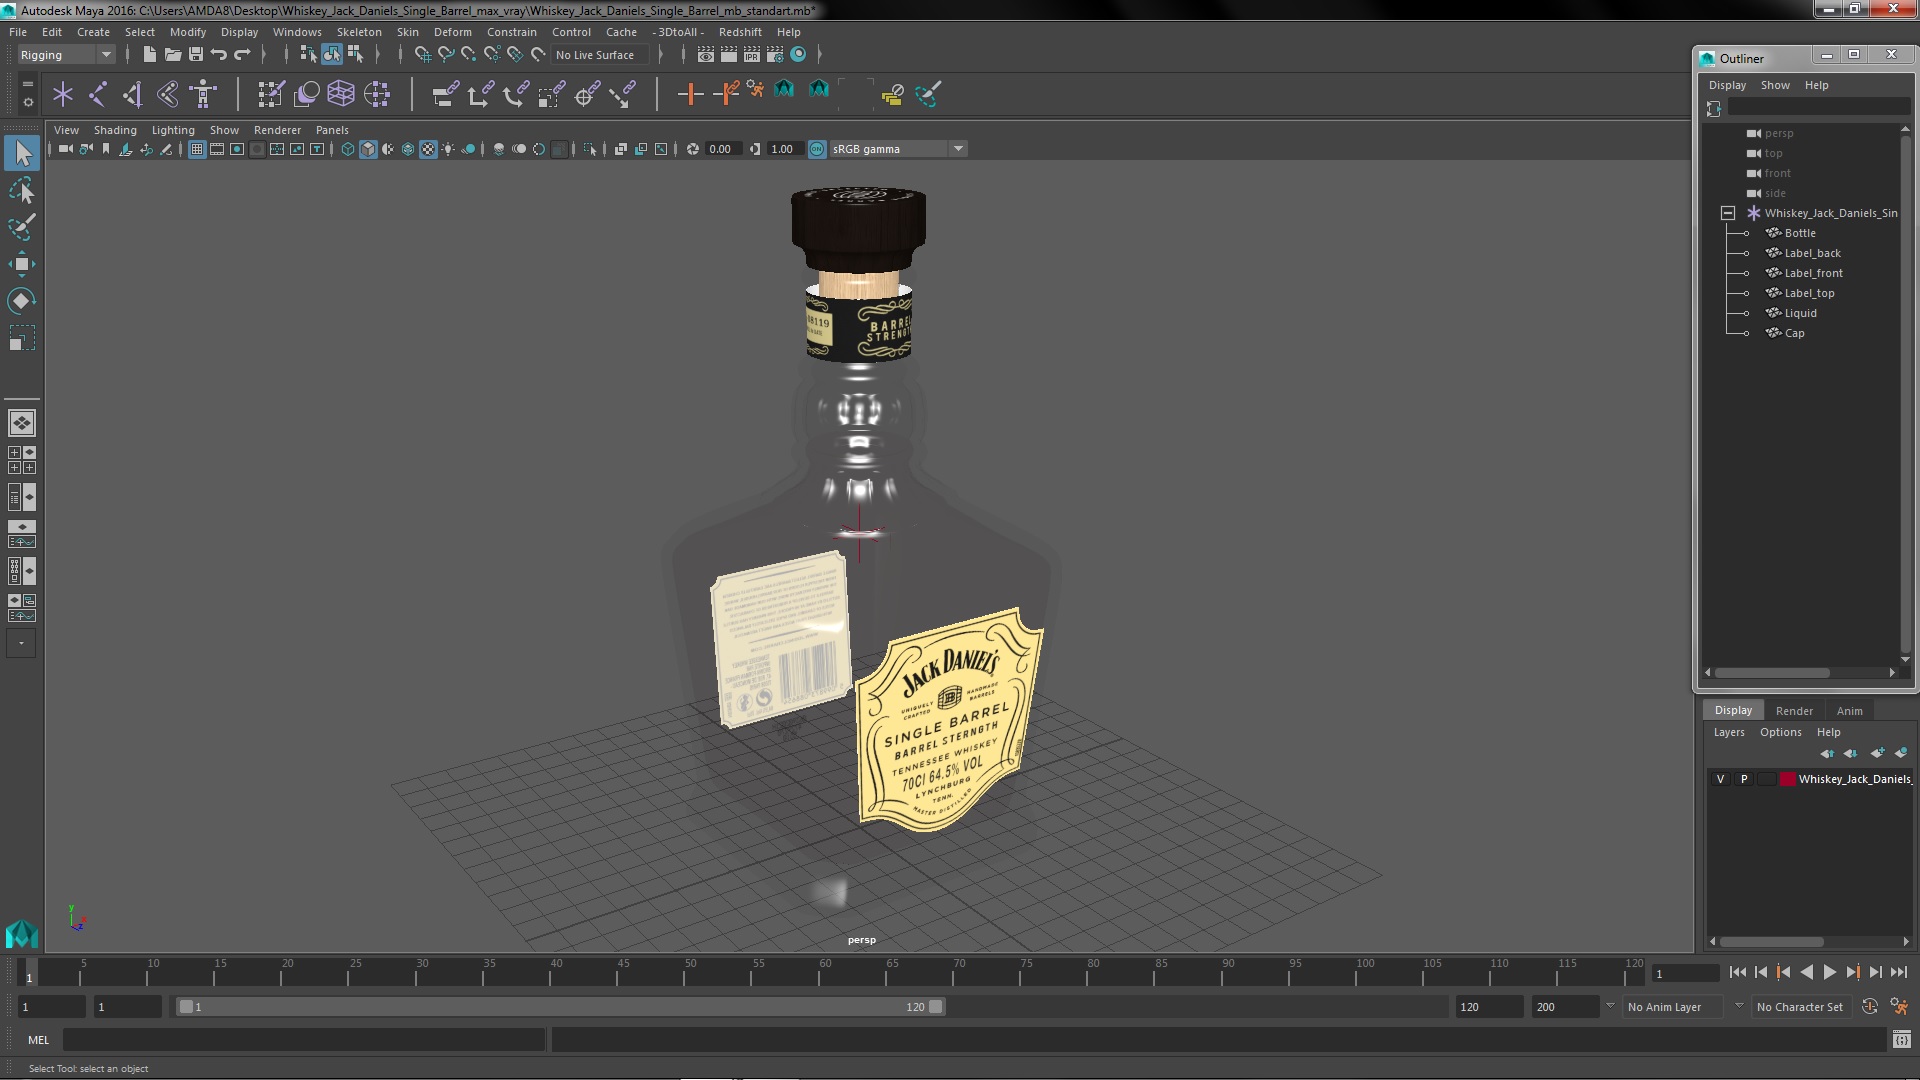Click the Auto keyframe toggle icon
Image resolution: width=1920 pixels, height=1080 pixels.
click(x=1869, y=1007)
